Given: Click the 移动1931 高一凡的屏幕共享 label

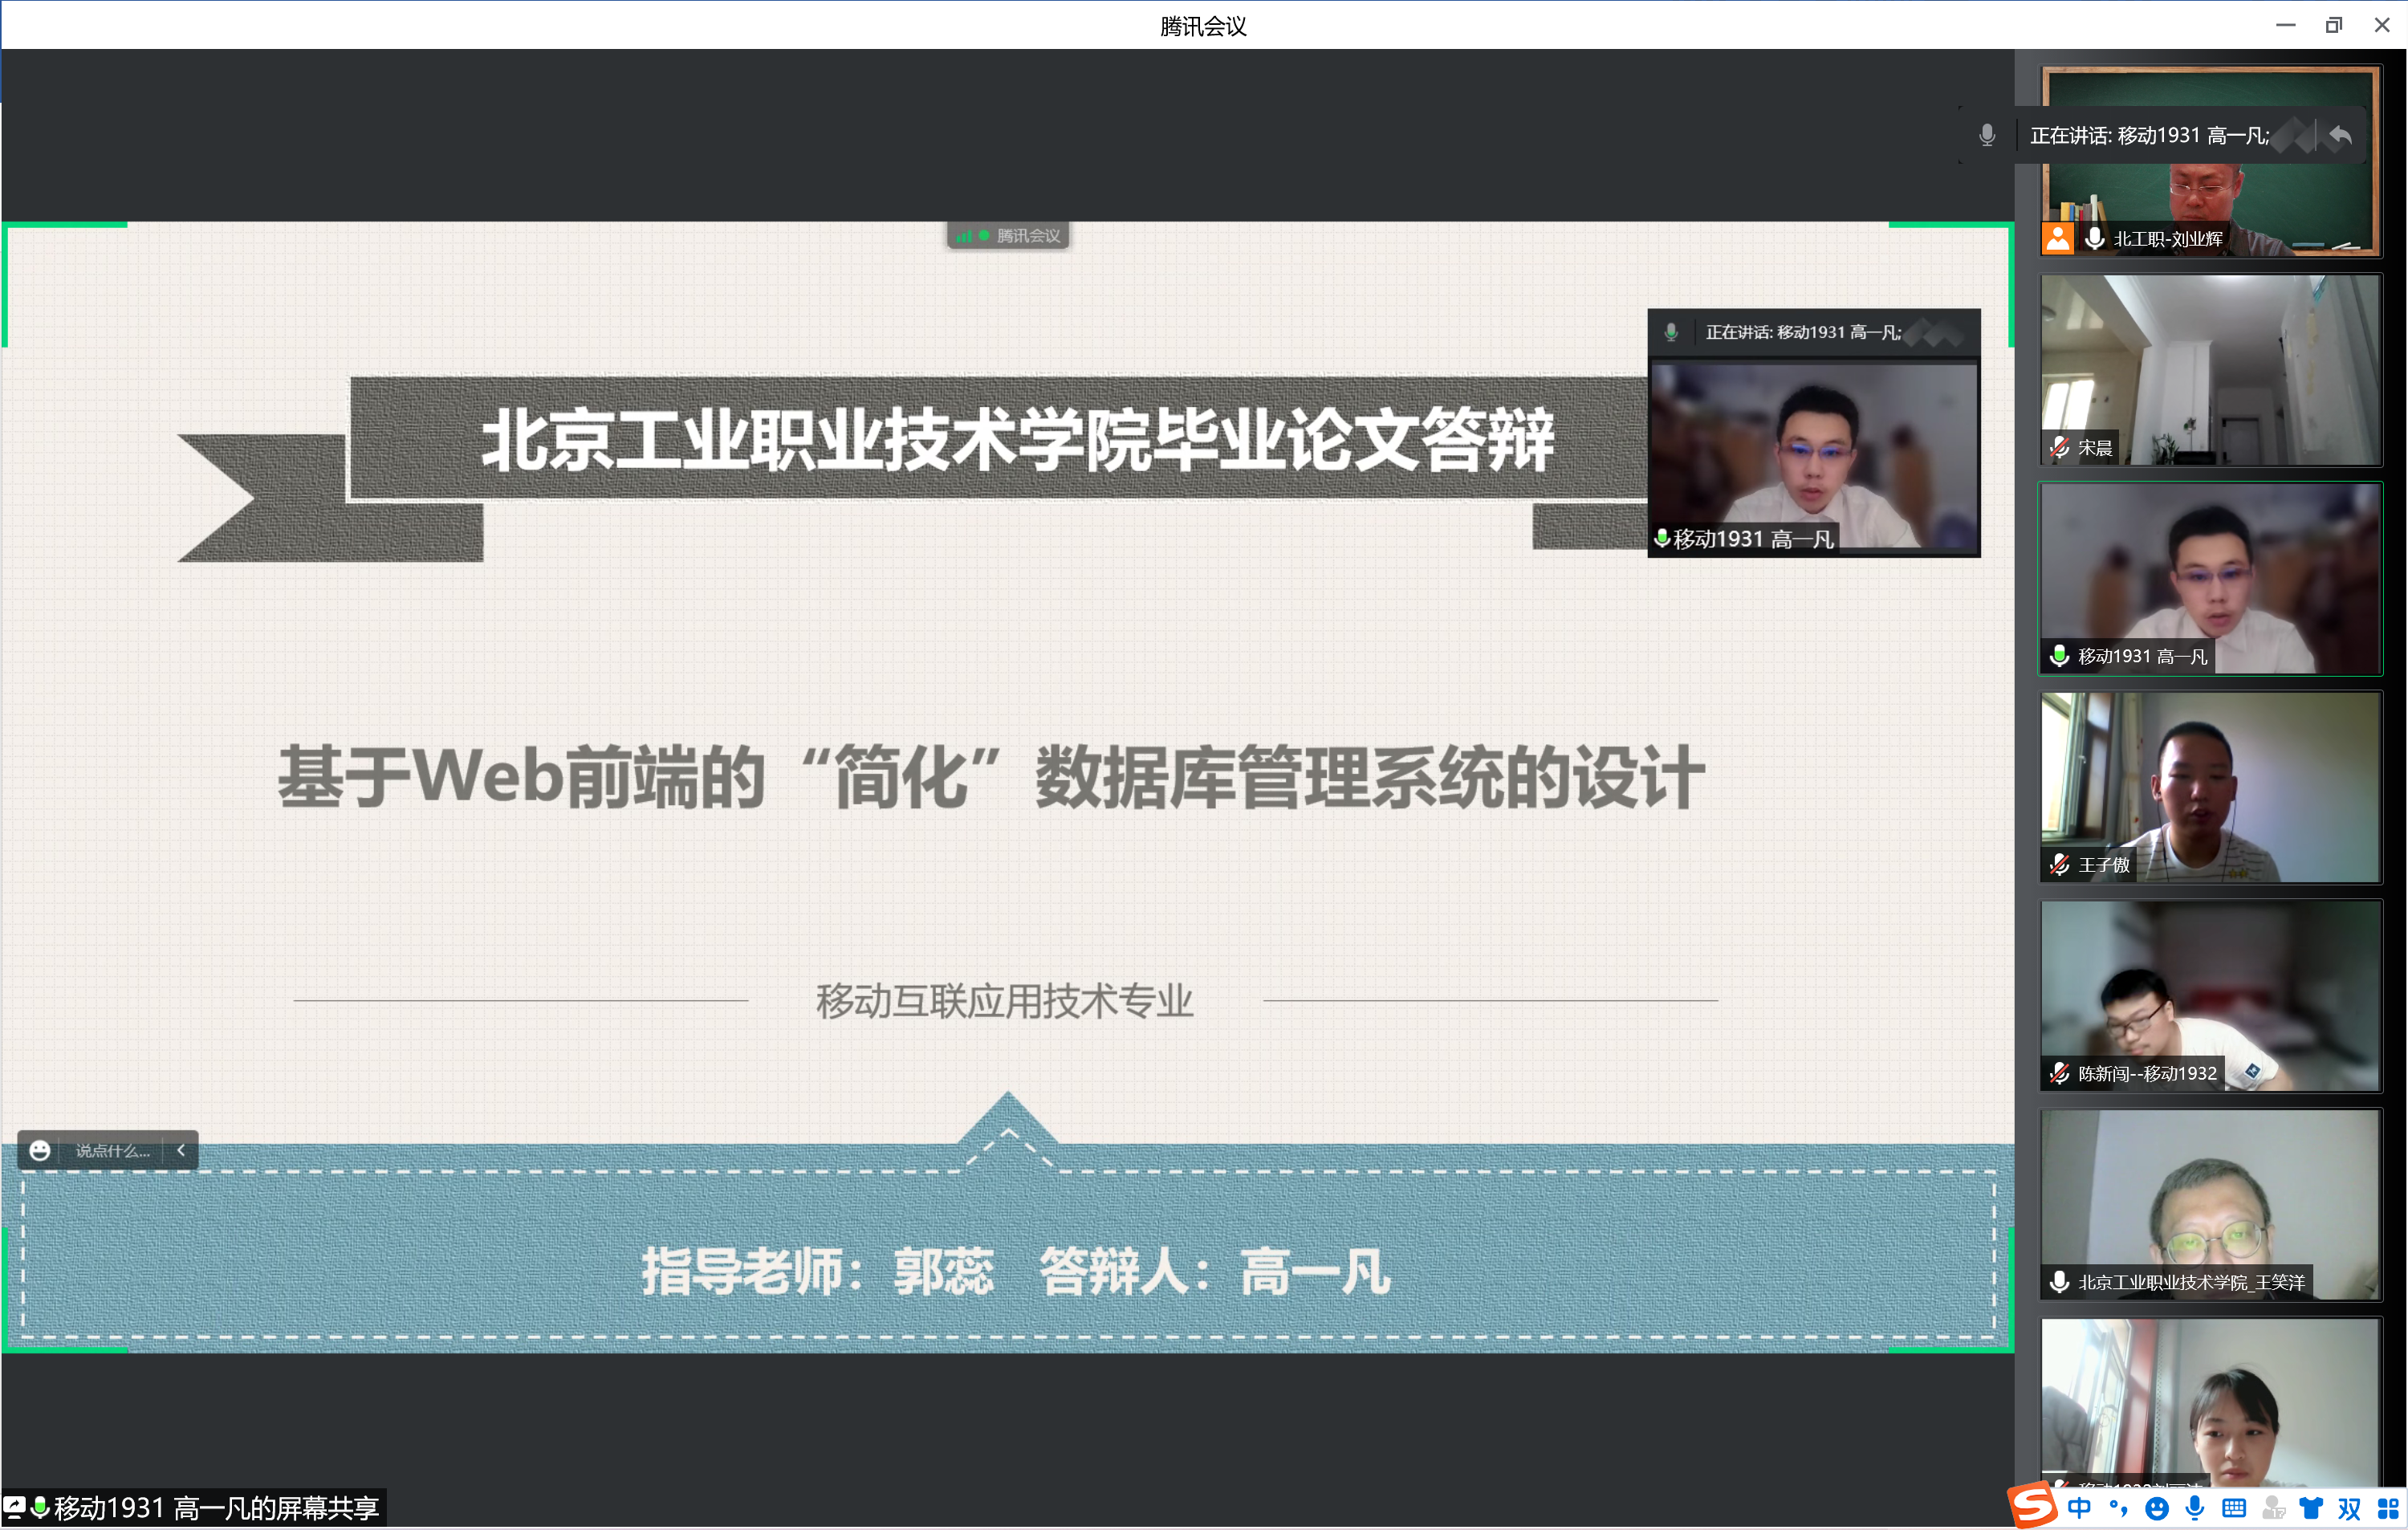Looking at the screenshot, I should (216, 1508).
